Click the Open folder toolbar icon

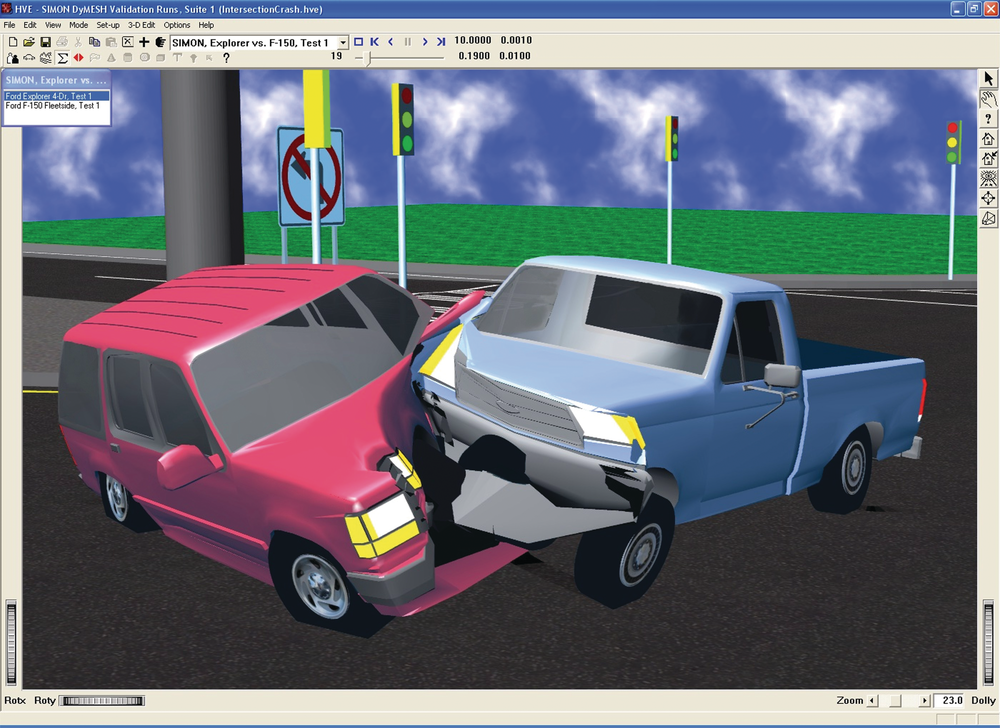click(29, 42)
